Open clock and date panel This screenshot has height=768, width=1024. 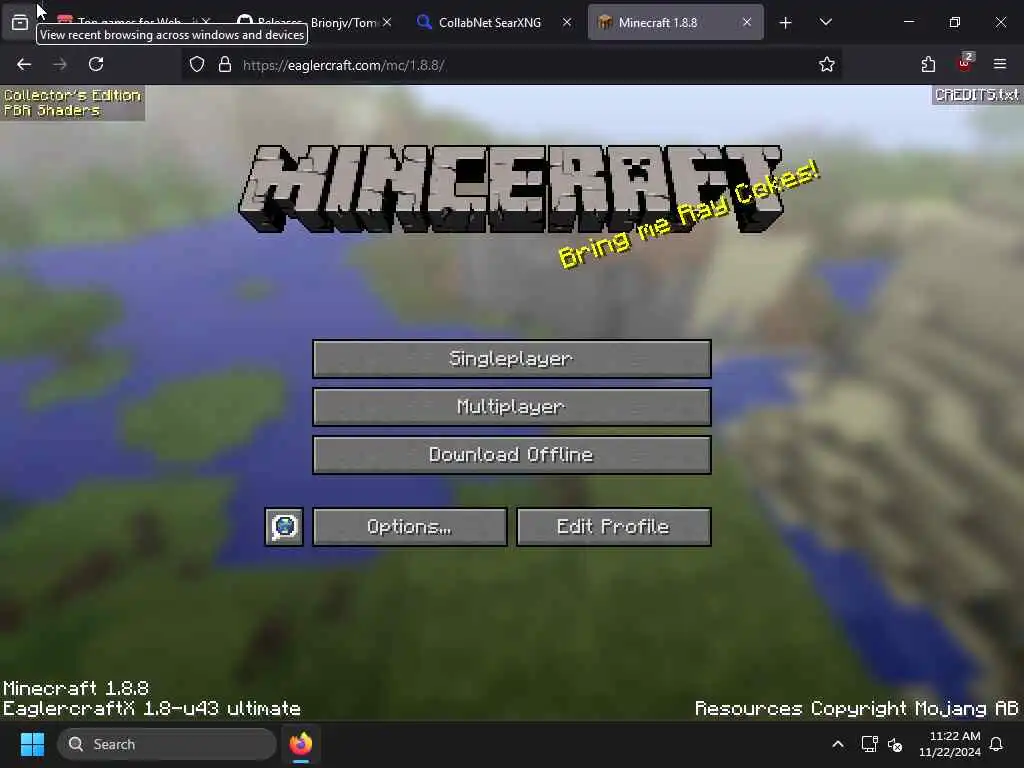(950, 744)
